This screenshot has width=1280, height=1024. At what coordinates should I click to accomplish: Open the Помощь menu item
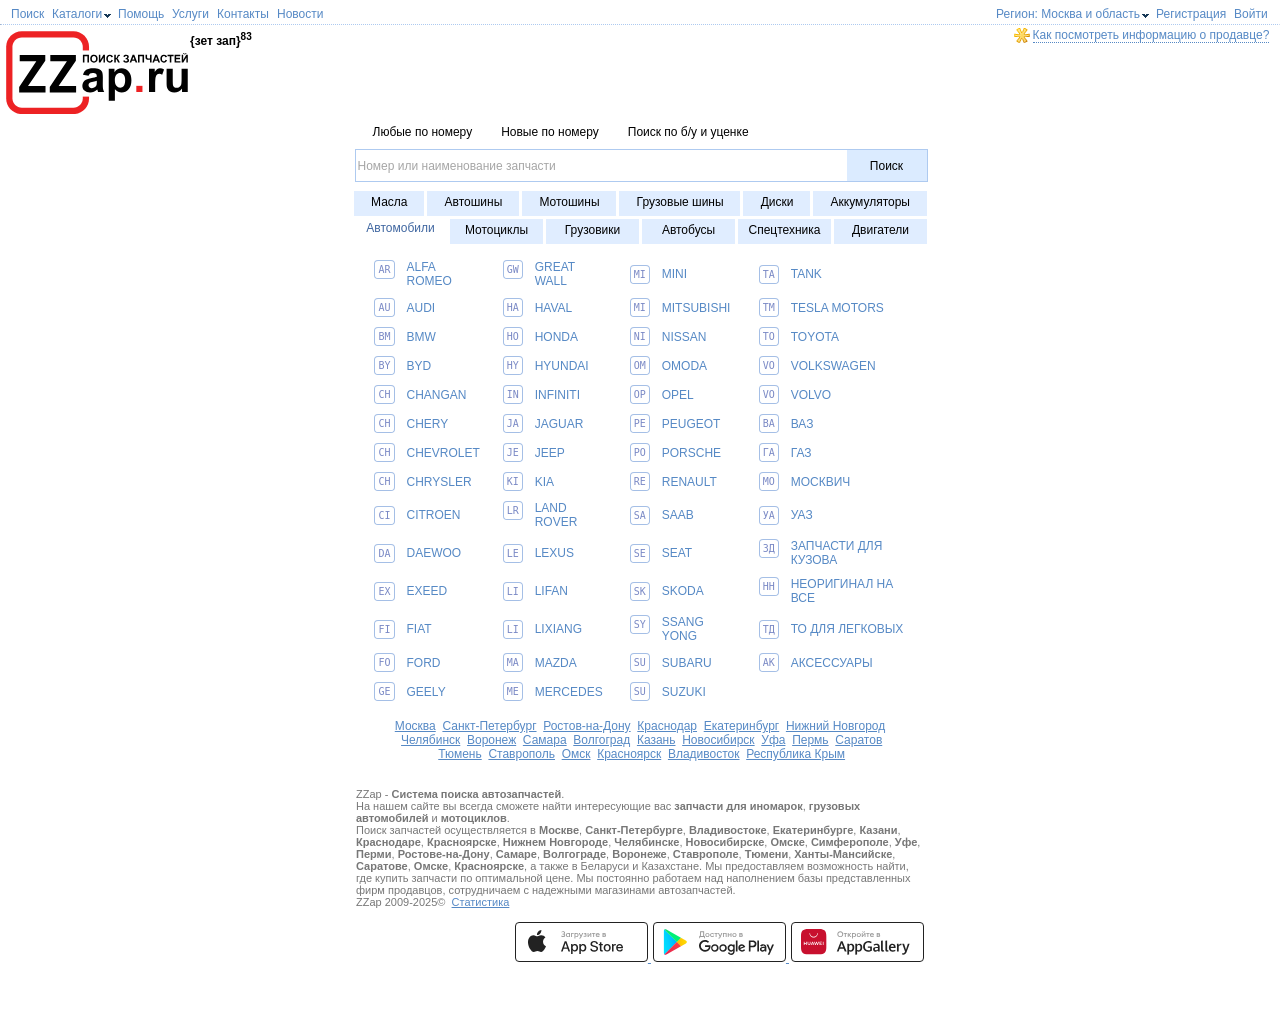(141, 14)
